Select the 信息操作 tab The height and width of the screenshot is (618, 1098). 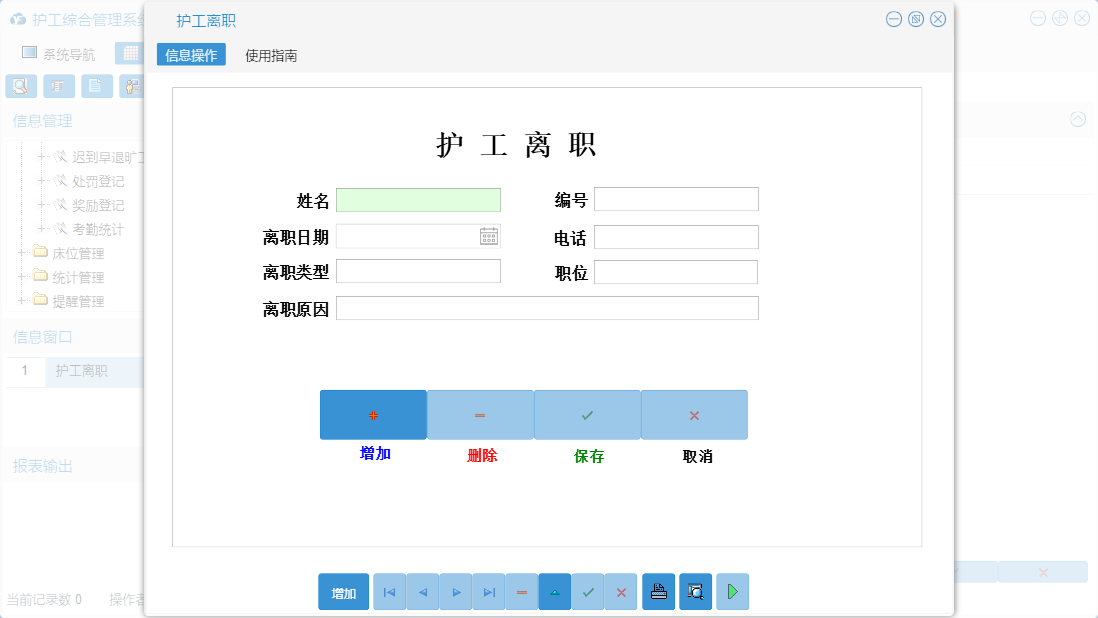[x=191, y=55]
